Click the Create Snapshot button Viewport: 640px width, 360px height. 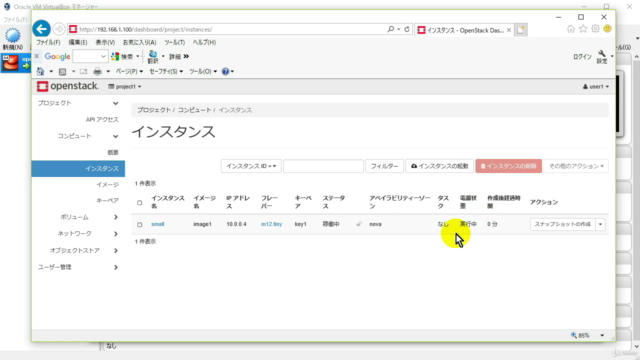tap(562, 224)
